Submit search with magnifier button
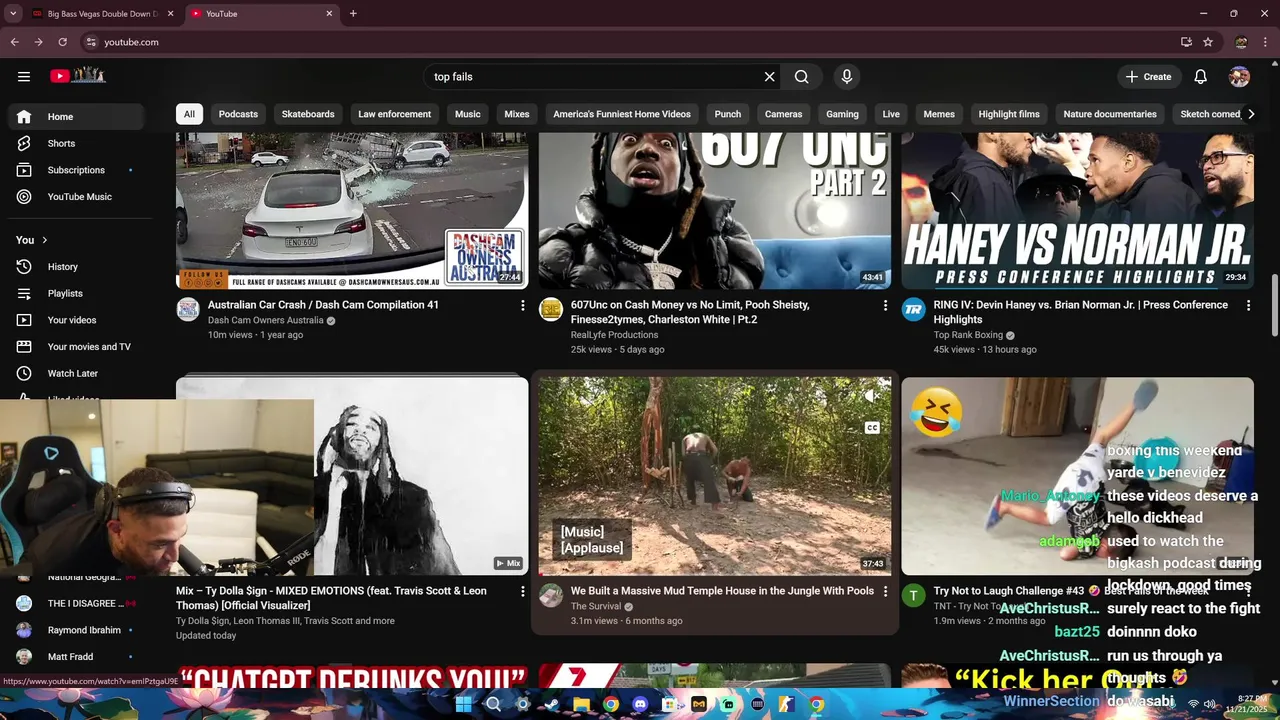The height and width of the screenshot is (720, 1280). (801, 77)
